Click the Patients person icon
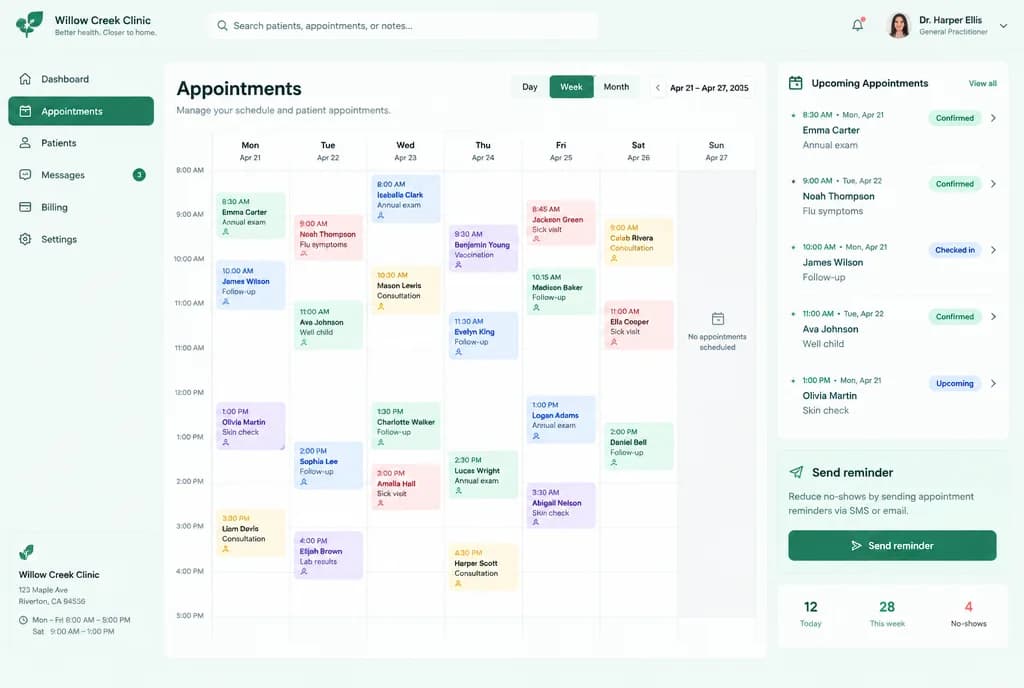Viewport: 1024px width, 688px height. pos(25,142)
